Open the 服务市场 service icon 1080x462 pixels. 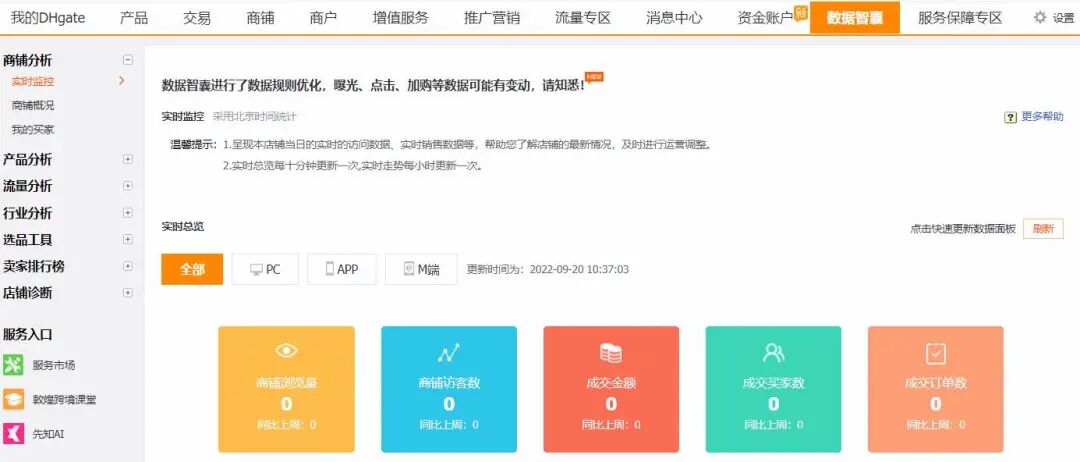(x=13, y=366)
